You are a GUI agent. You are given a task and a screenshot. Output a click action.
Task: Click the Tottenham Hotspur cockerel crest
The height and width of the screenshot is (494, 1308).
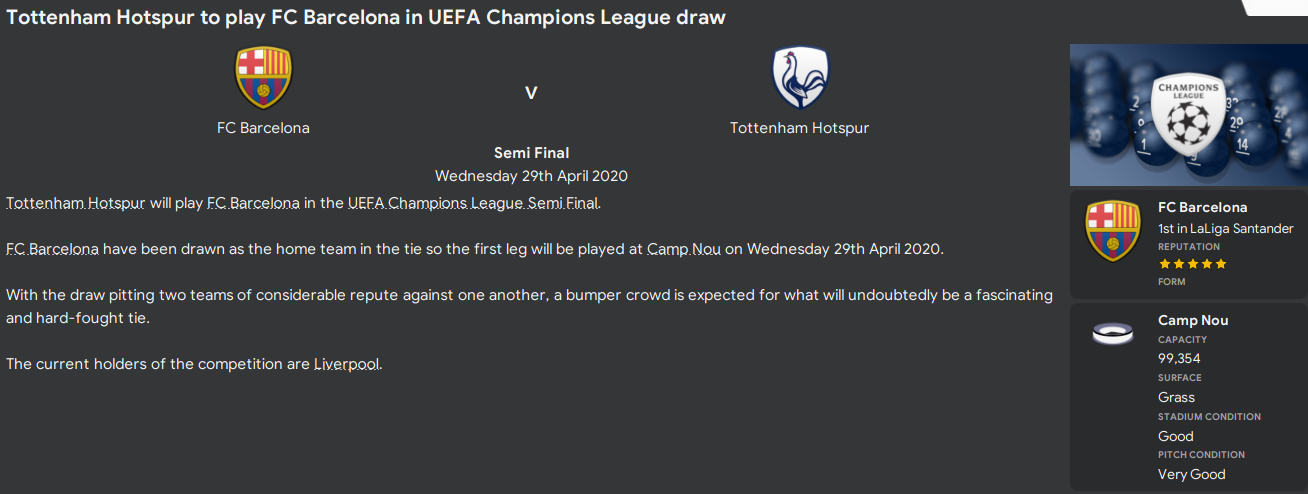click(800, 77)
